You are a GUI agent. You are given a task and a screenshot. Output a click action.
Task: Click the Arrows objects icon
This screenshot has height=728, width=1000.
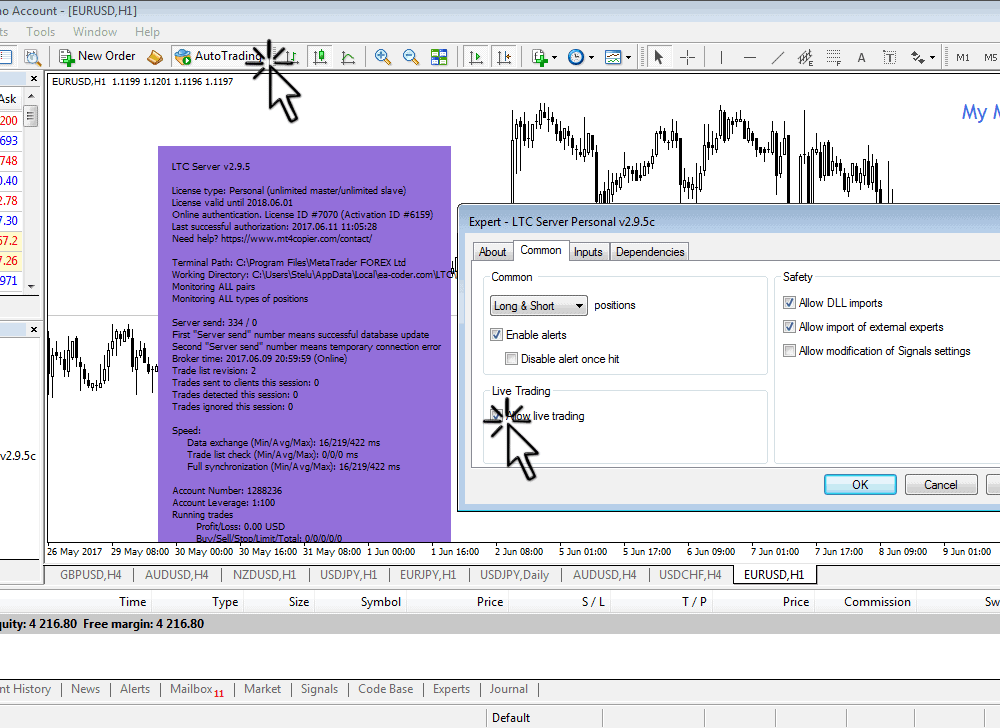point(918,57)
